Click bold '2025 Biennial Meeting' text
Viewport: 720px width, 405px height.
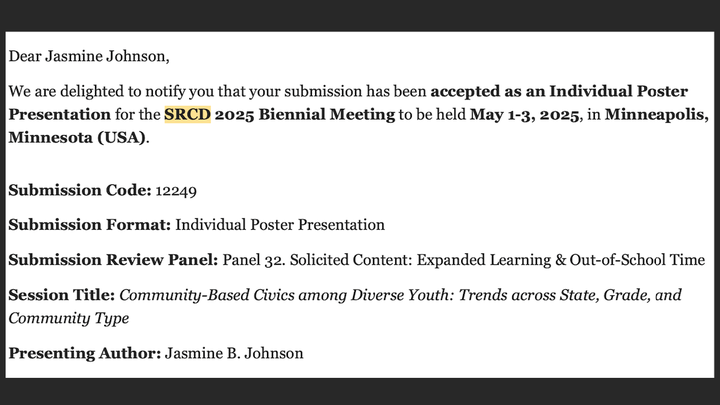pyautogui.click(x=305, y=114)
